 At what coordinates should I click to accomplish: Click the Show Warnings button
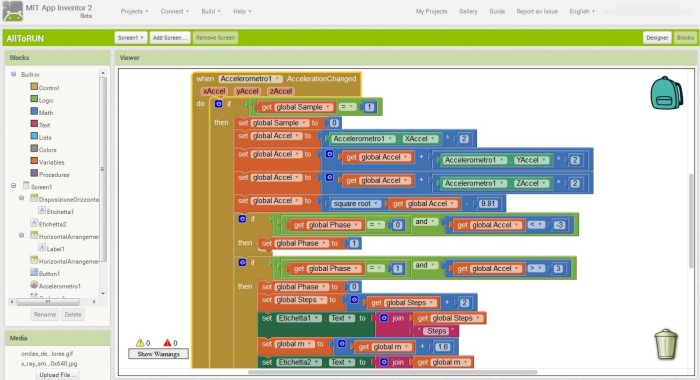[x=158, y=354]
